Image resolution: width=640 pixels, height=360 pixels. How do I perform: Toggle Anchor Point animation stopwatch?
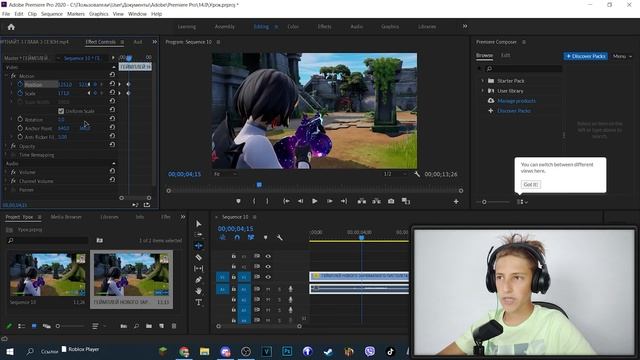(20, 128)
